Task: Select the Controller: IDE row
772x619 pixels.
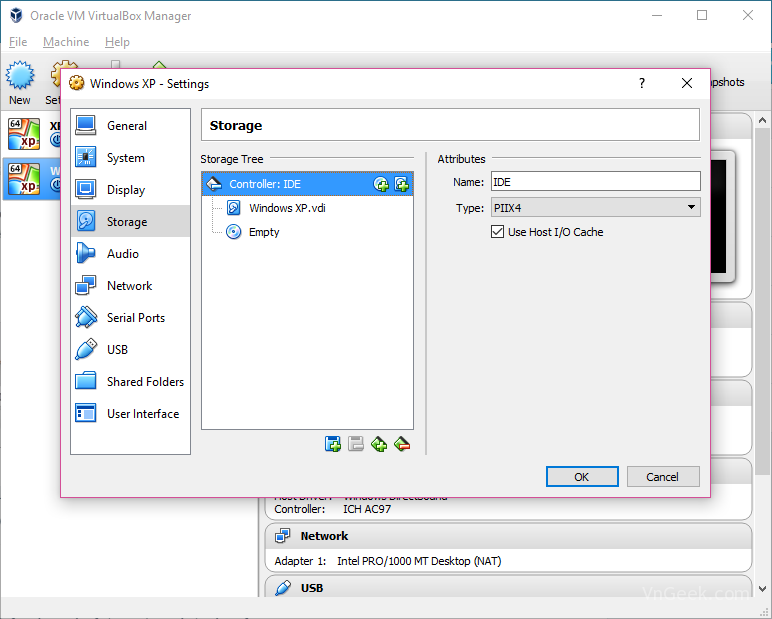Action: (x=307, y=184)
